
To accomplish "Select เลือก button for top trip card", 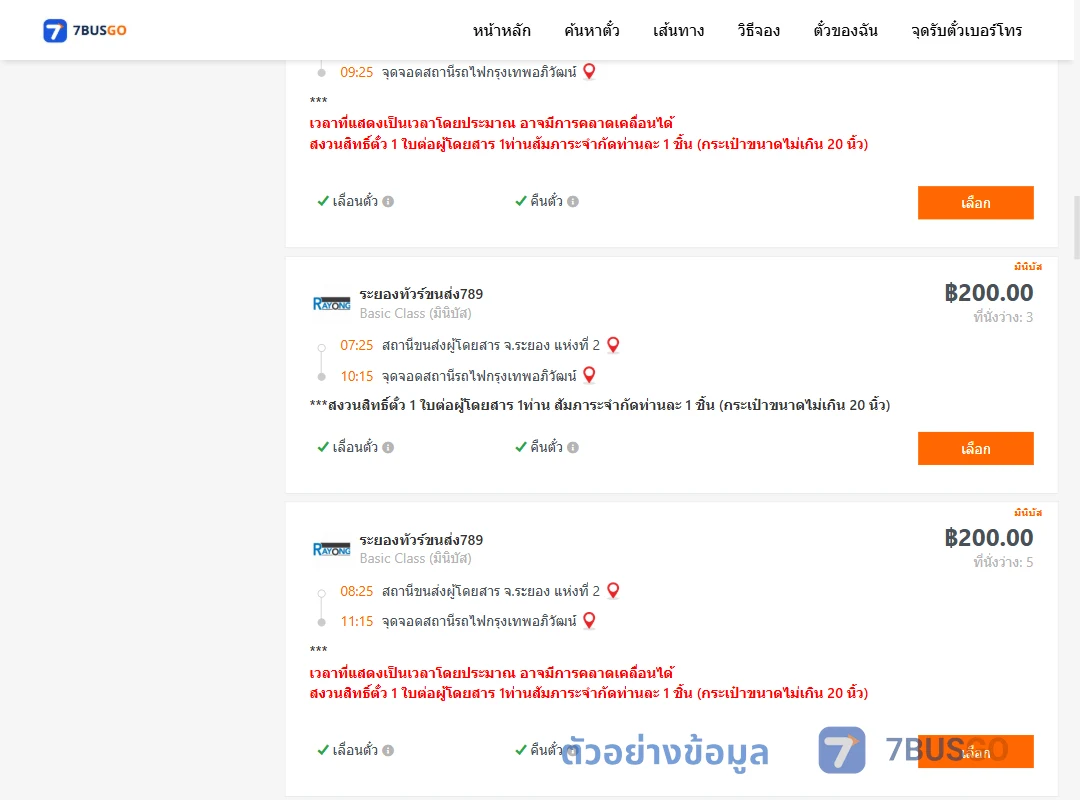I will click(x=975, y=203).
